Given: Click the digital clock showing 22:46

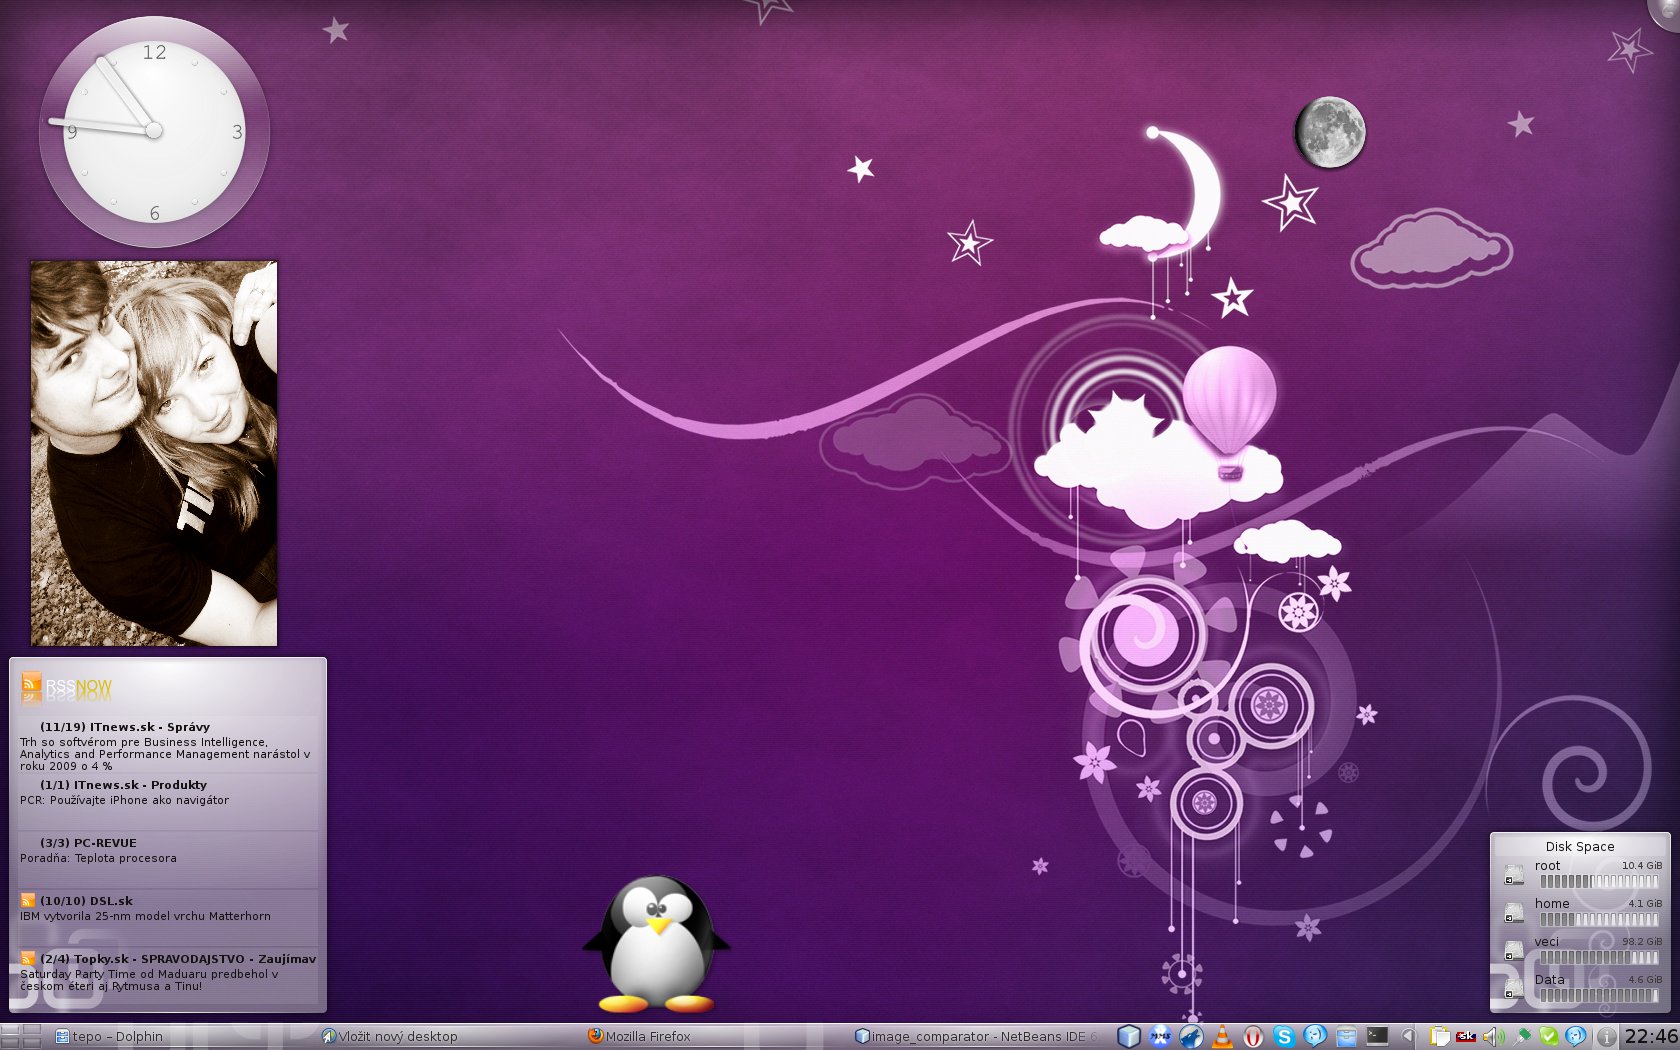Looking at the screenshot, I should pyautogui.click(x=1650, y=1037).
